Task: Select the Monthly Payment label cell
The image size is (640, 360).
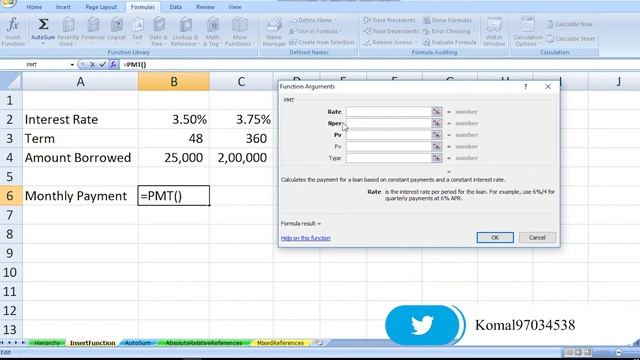Action: [80, 196]
